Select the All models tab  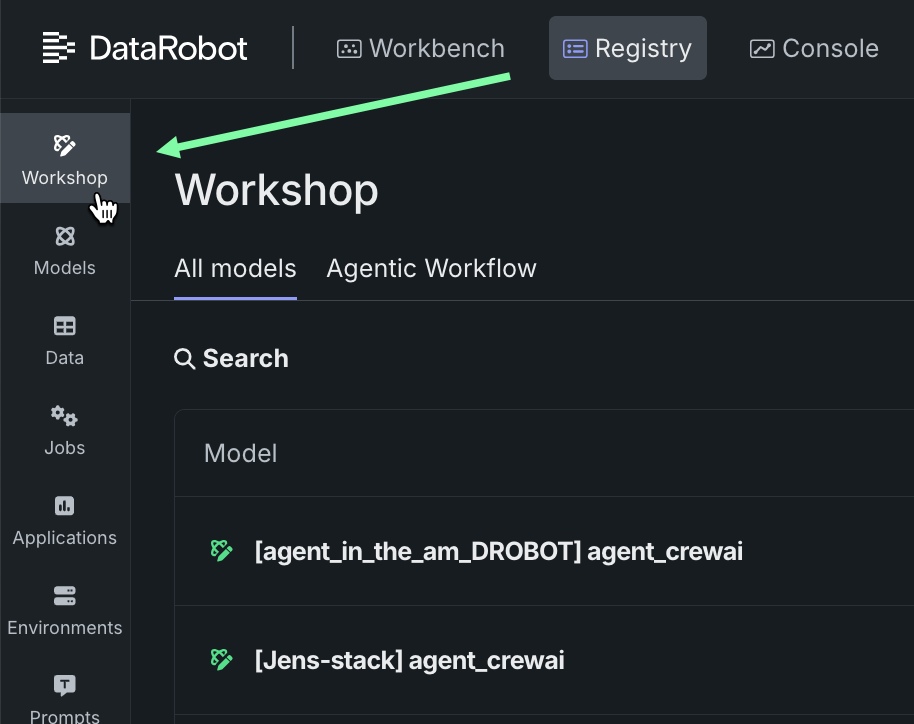(x=235, y=269)
